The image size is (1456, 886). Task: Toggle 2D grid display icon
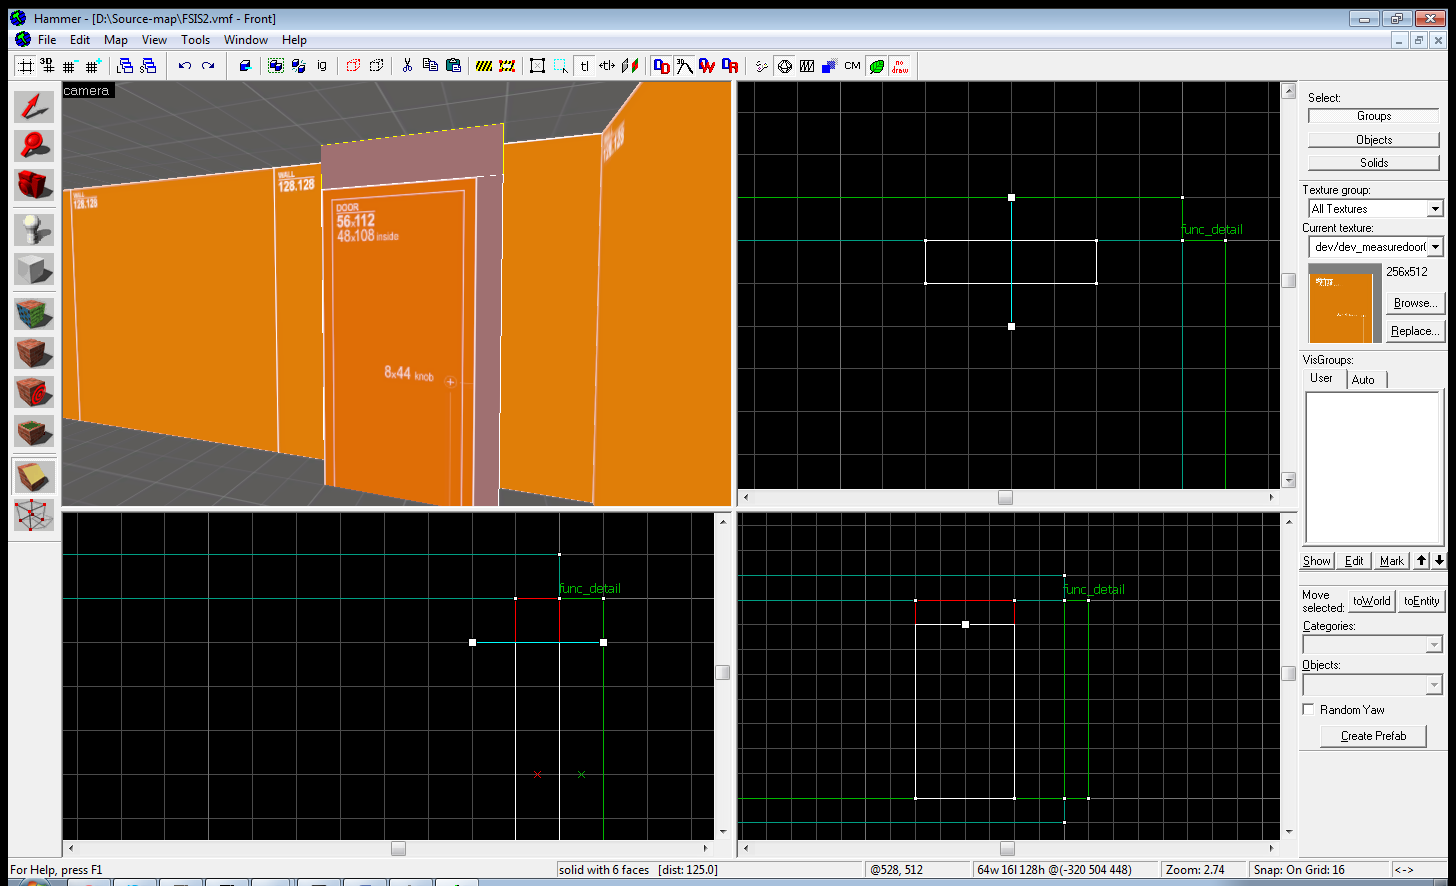(x=26, y=66)
